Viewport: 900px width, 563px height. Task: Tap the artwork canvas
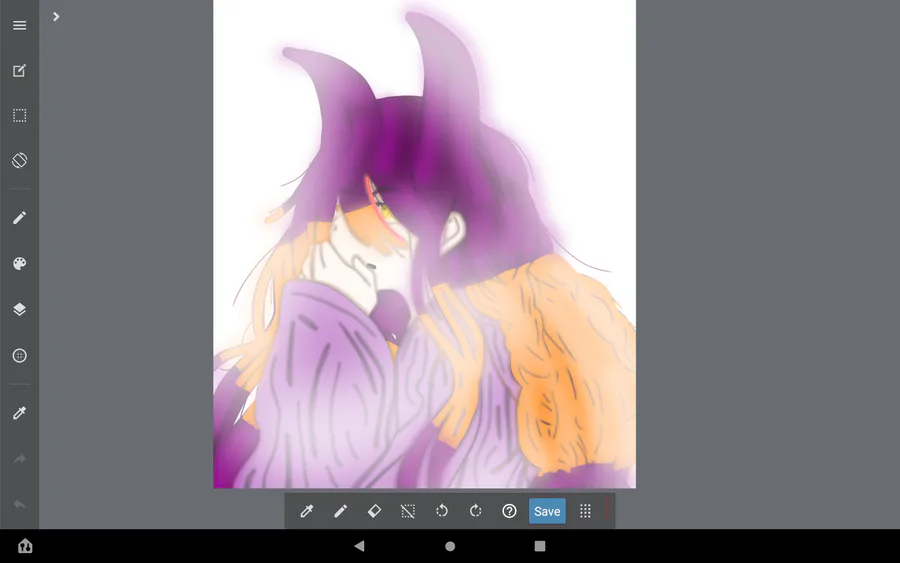point(424,244)
